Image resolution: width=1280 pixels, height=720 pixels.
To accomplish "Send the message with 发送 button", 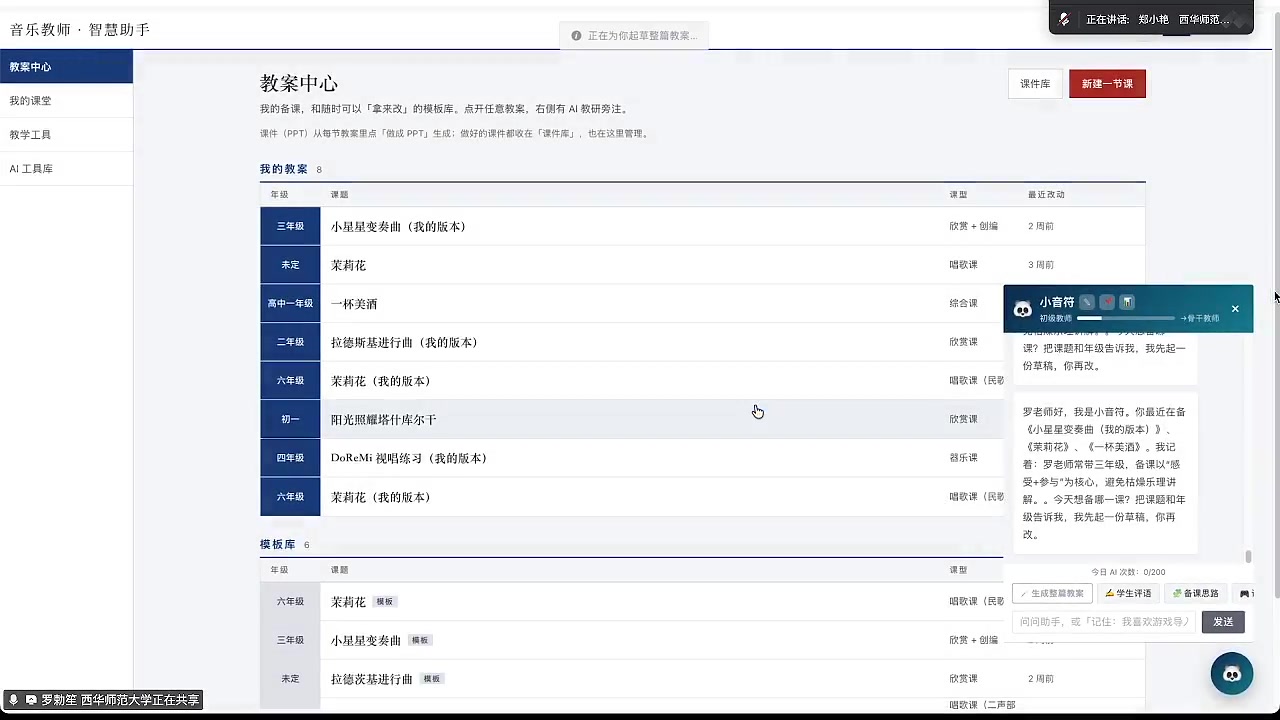I will (x=1223, y=622).
